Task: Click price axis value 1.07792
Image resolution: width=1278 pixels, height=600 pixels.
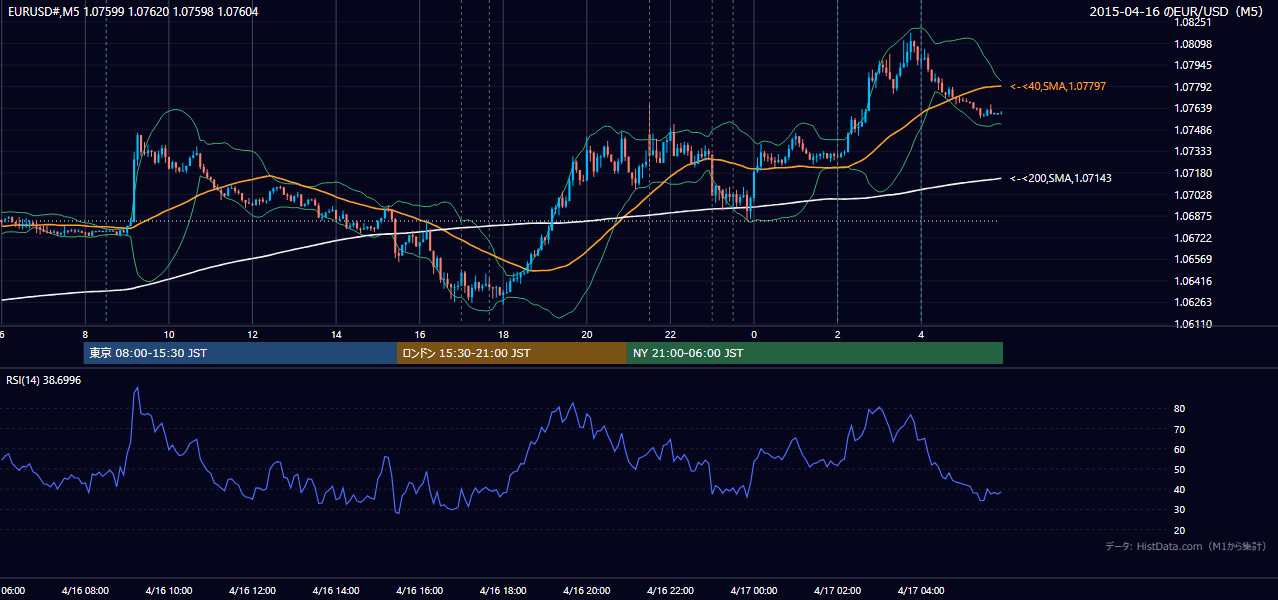Action: pos(1194,87)
